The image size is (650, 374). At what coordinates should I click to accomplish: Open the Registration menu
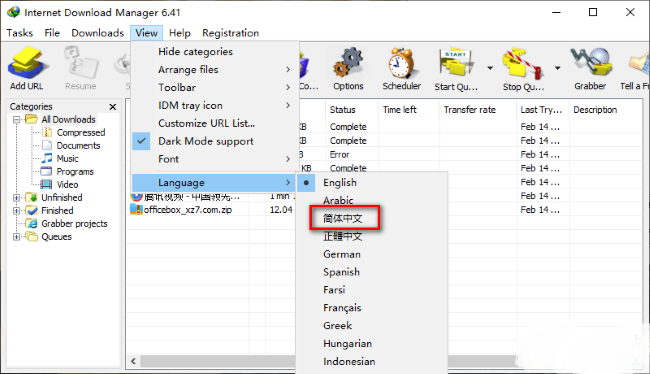(230, 33)
